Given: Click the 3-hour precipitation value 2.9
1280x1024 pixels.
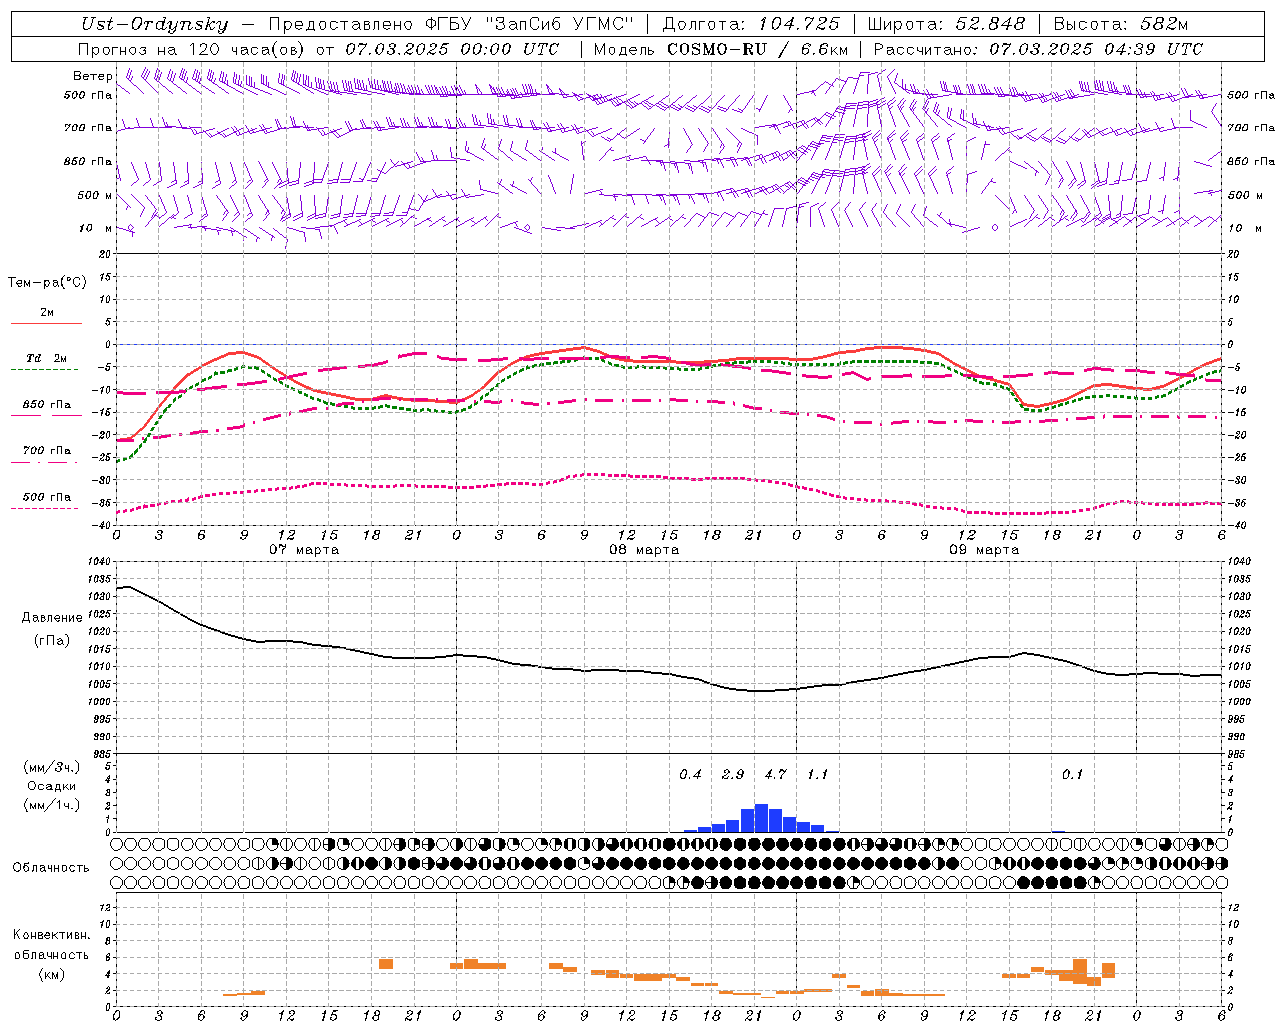Looking at the screenshot, I should (x=733, y=775).
